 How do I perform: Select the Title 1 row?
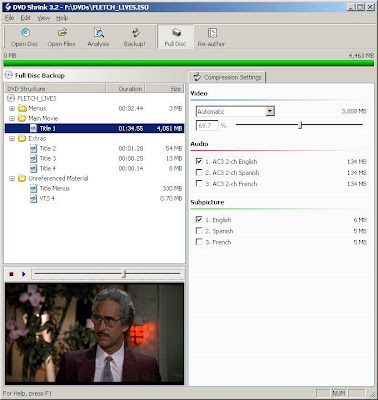pos(94,128)
